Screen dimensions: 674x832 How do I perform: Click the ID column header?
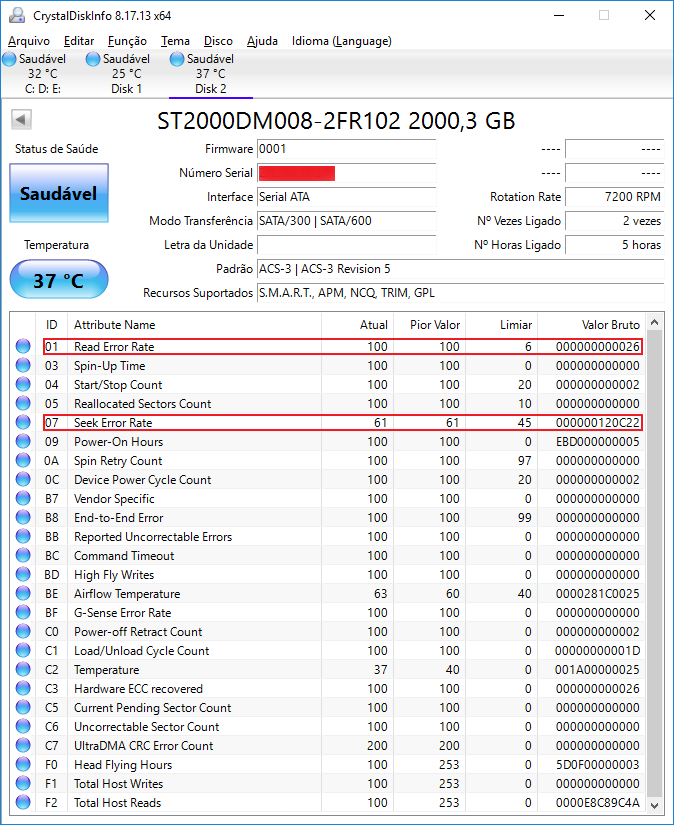coord(51,325)
